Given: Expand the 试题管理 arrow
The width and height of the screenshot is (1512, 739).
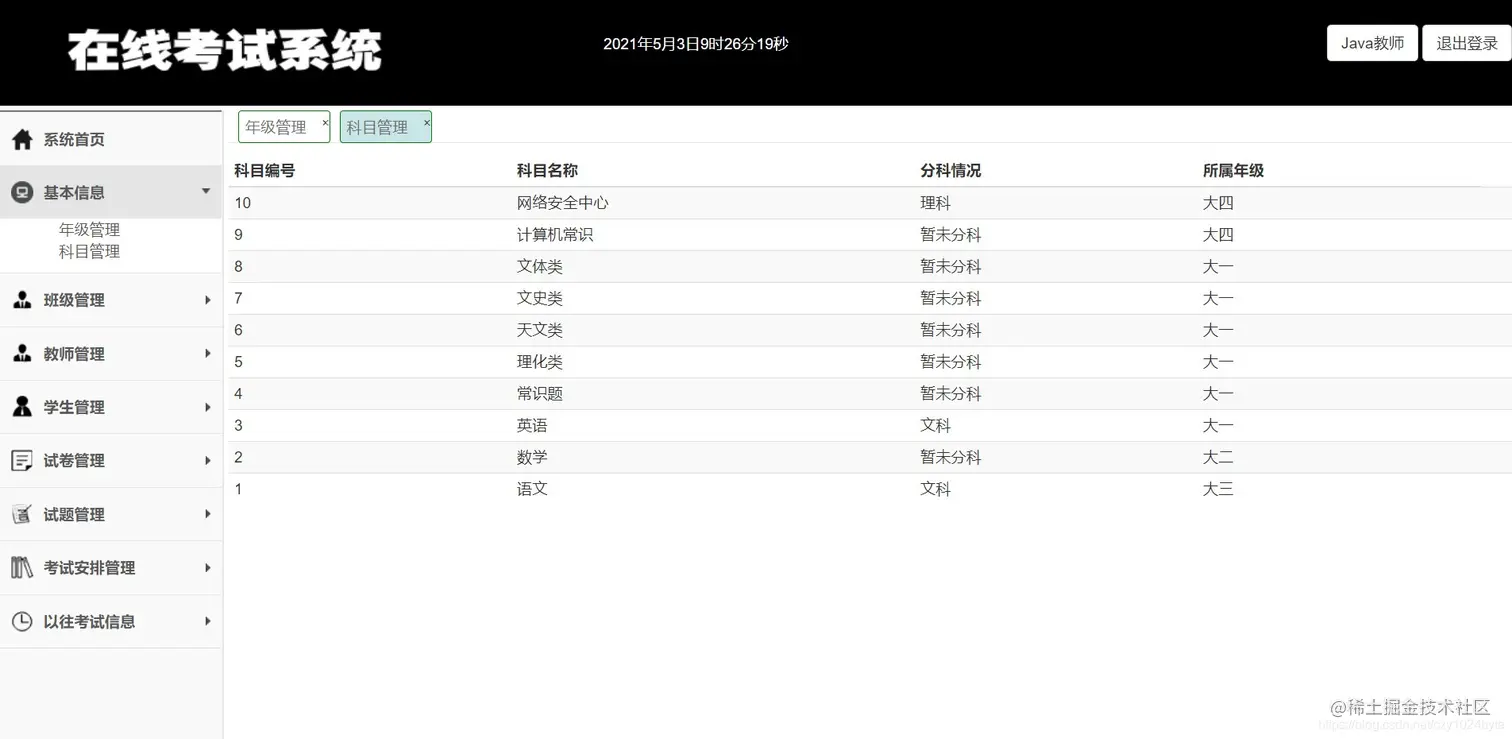Looking at the screenshot, I should point(207,514).
